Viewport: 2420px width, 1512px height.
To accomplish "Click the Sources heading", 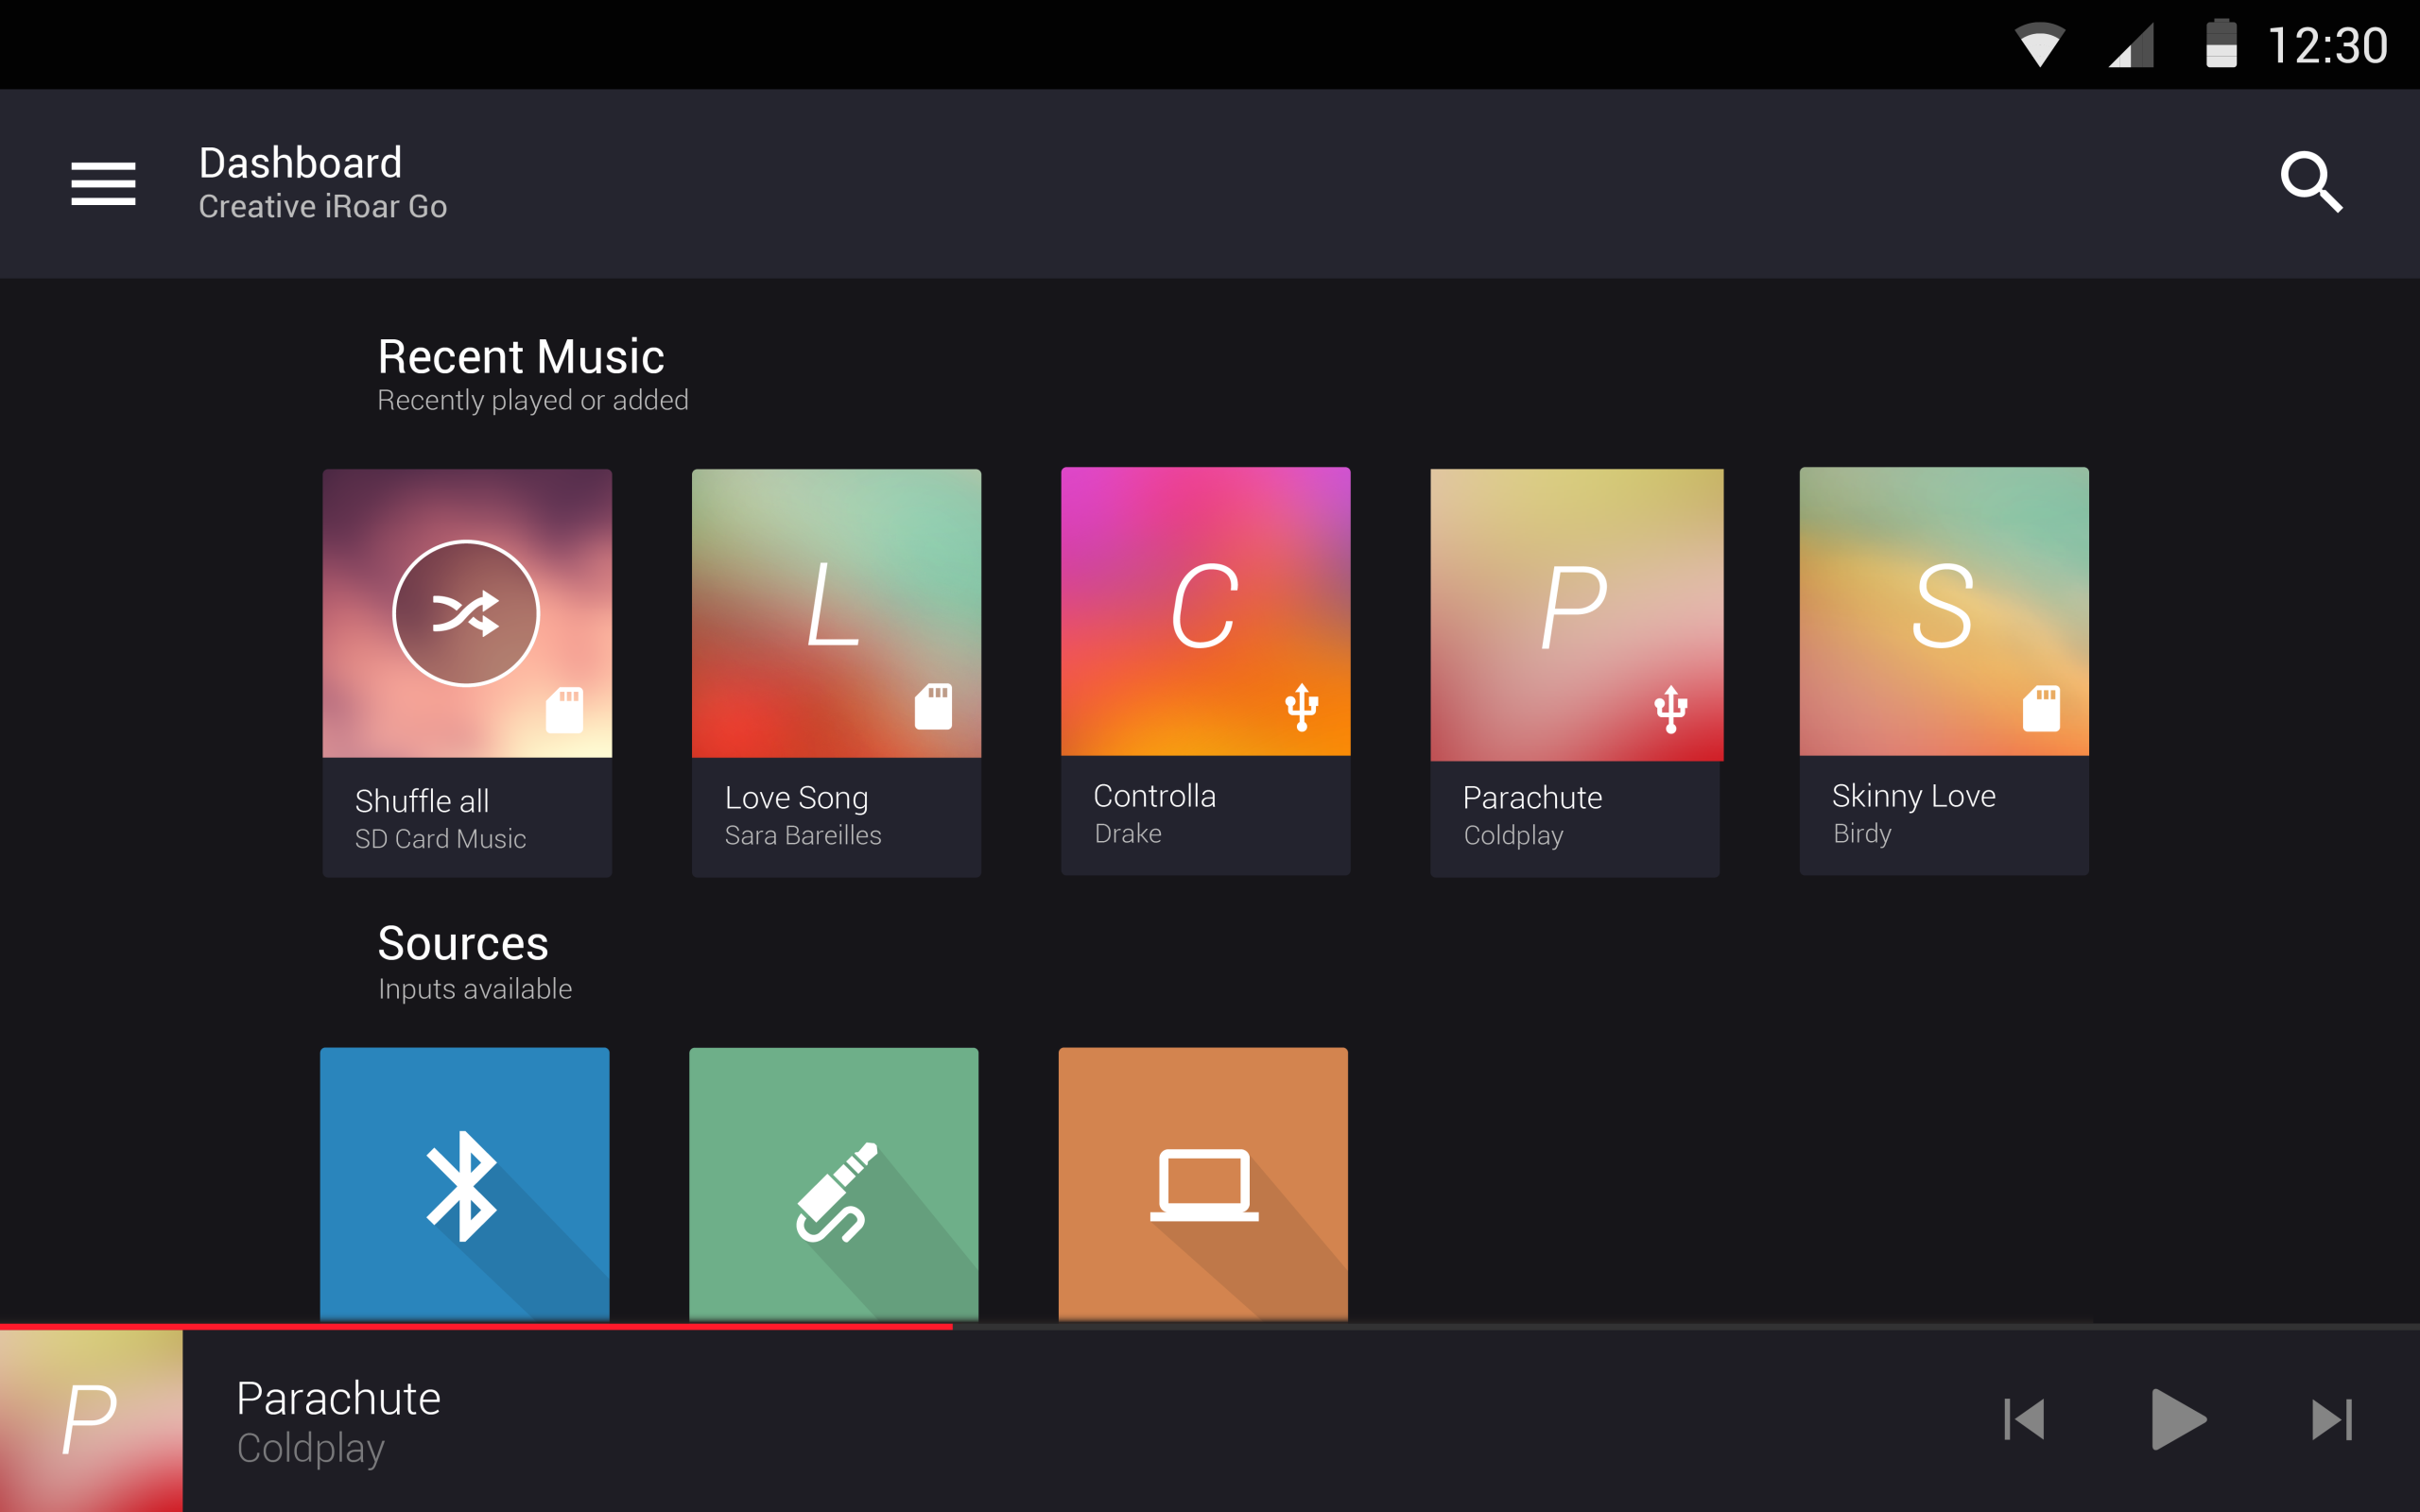I will point(463,943).
